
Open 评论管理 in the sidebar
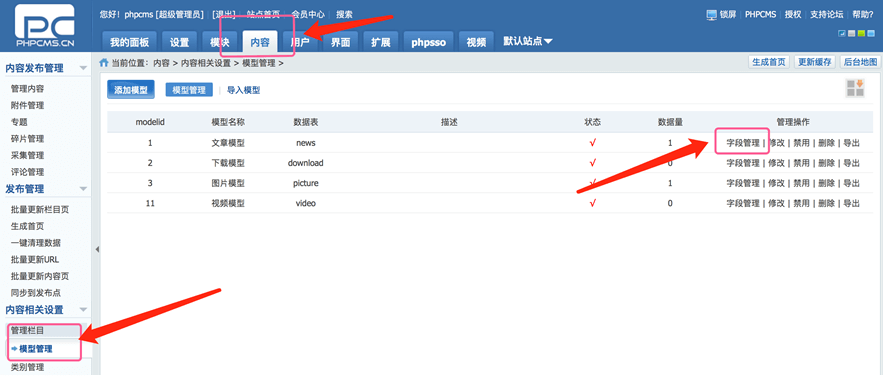pos(28,172)
